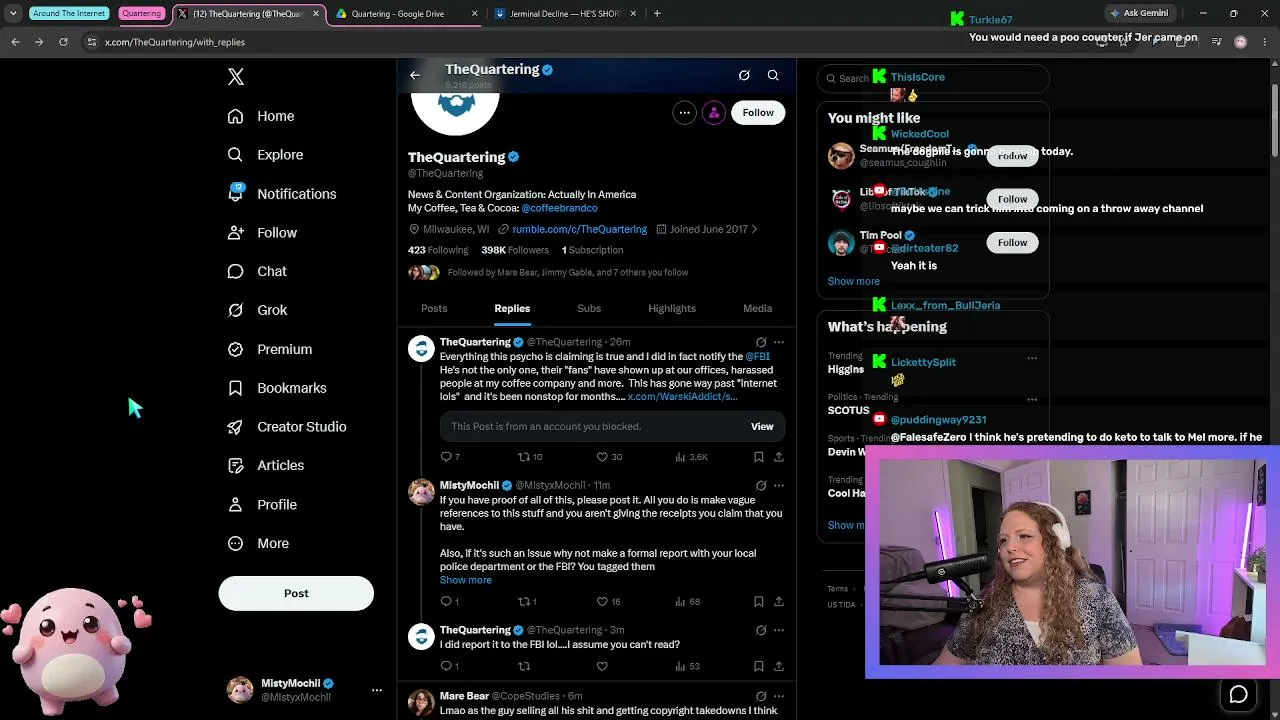Switch to the Posts tab
The height and width of the screenshot is (720, 1280).
(434, 308)
